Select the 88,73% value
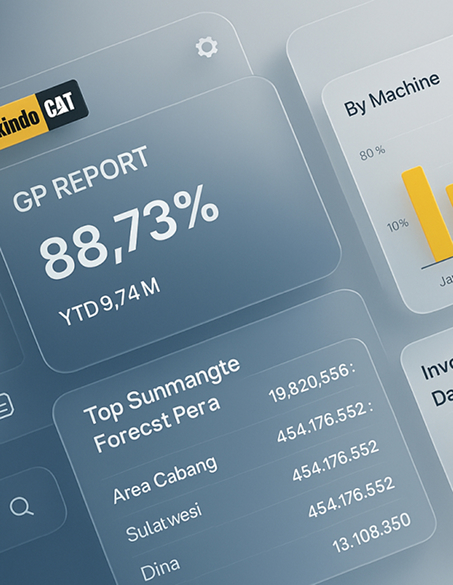The width and height of the screenshot is (453, 585). [129, 232]
